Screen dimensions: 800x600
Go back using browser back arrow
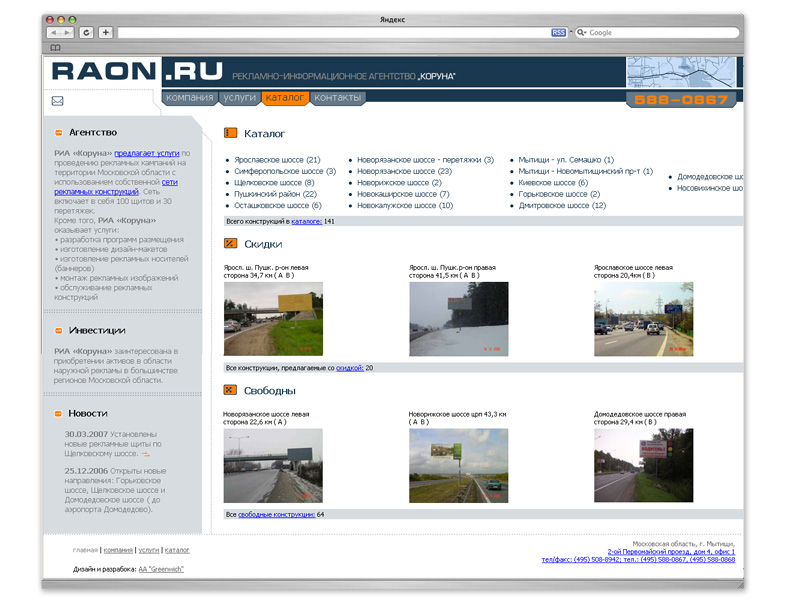coord(54,33)
